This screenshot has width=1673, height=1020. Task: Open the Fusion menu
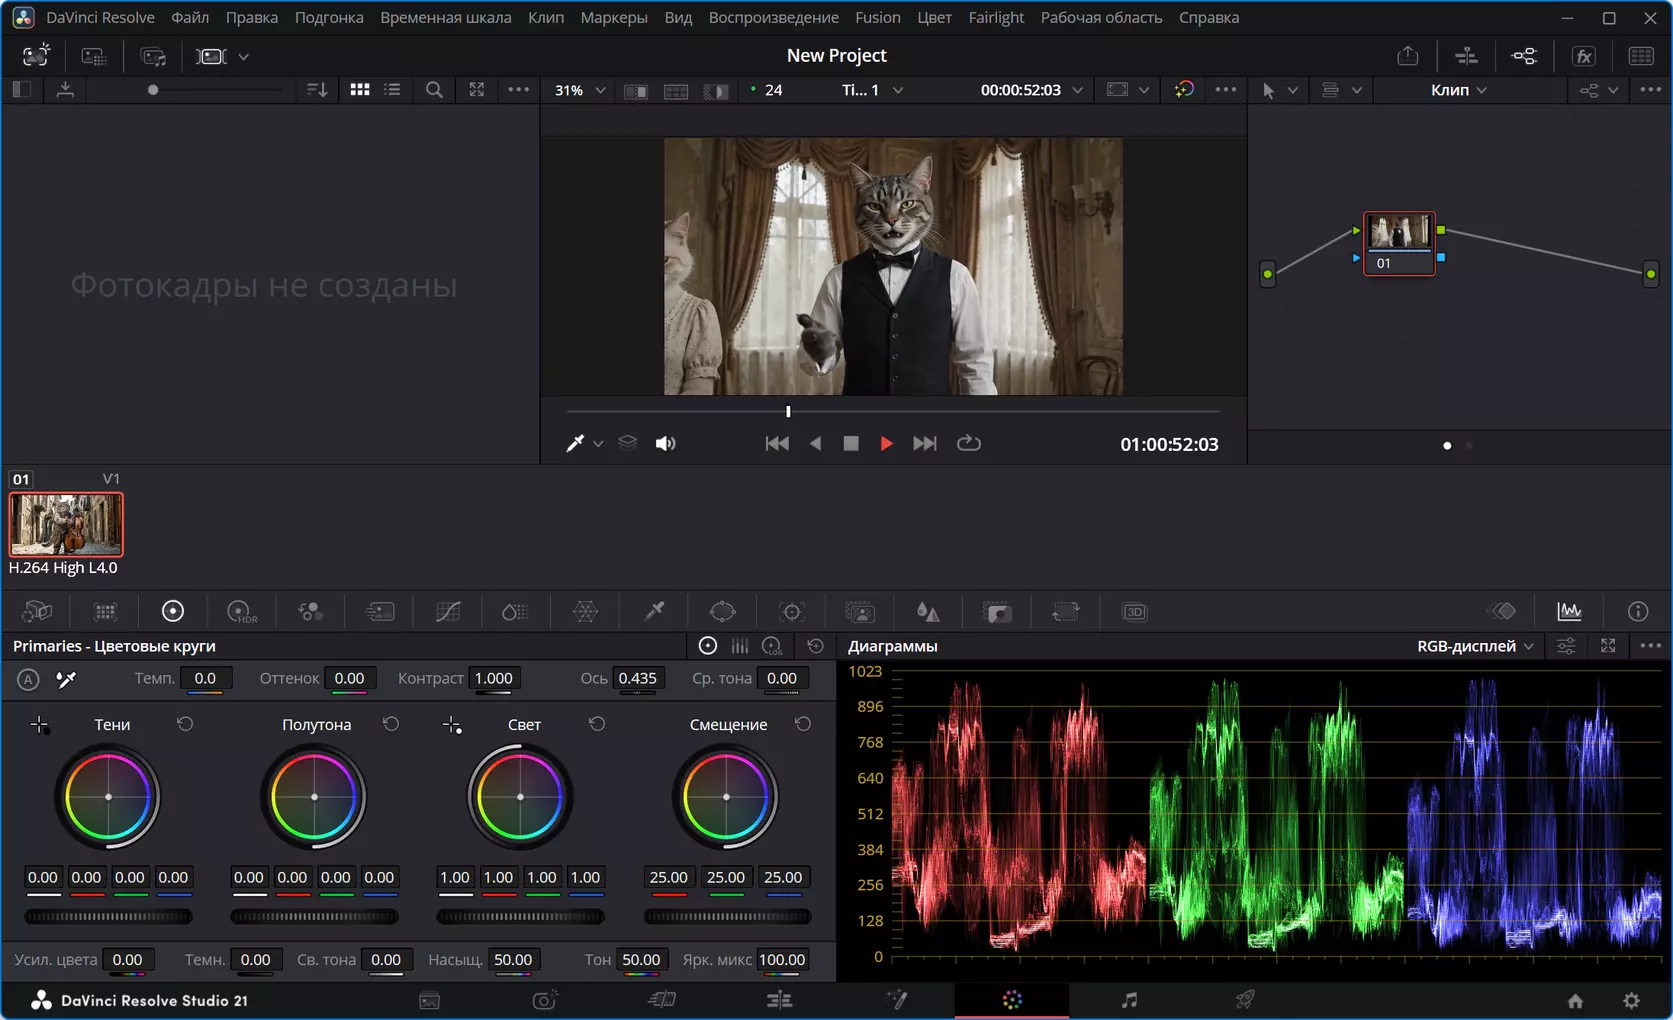tap(878, 17)
